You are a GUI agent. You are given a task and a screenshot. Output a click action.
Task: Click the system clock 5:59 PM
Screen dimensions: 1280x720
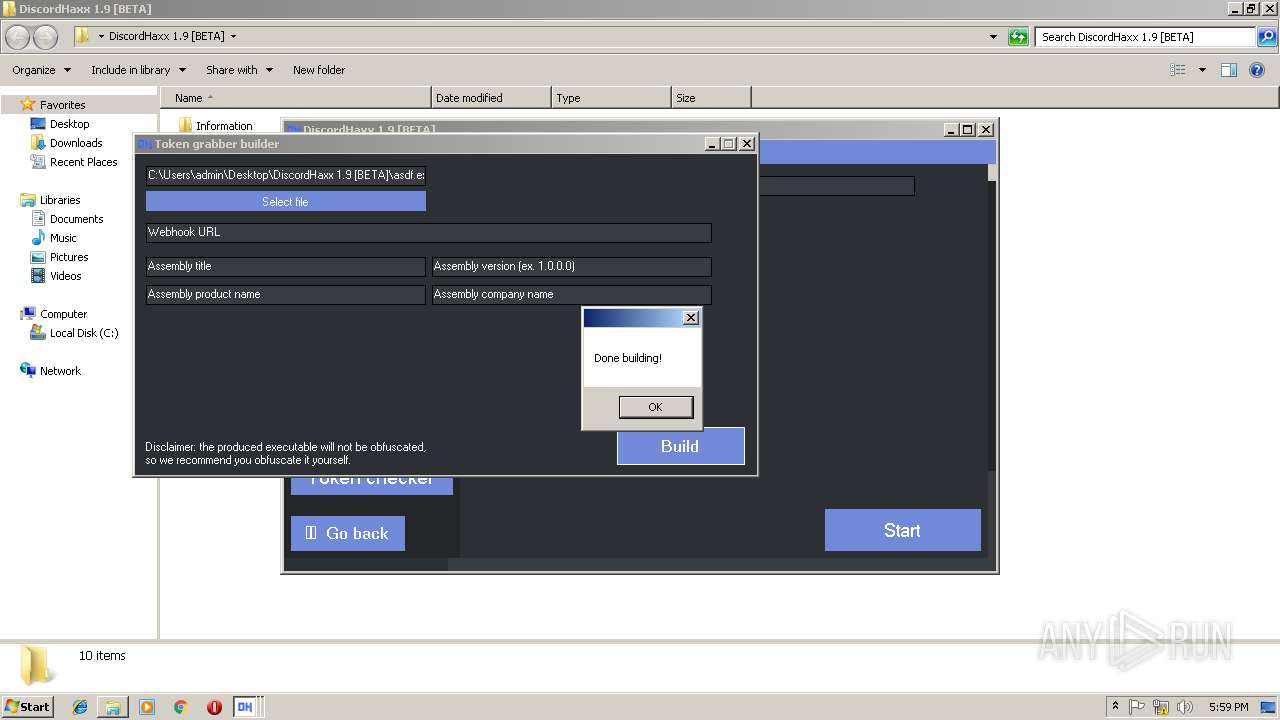[x=1228, y=707]
